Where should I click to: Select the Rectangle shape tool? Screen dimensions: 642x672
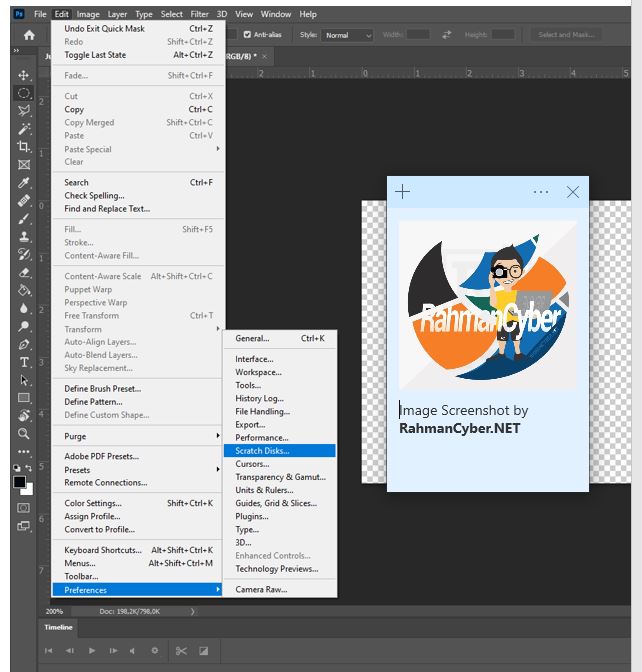[24, 398]
